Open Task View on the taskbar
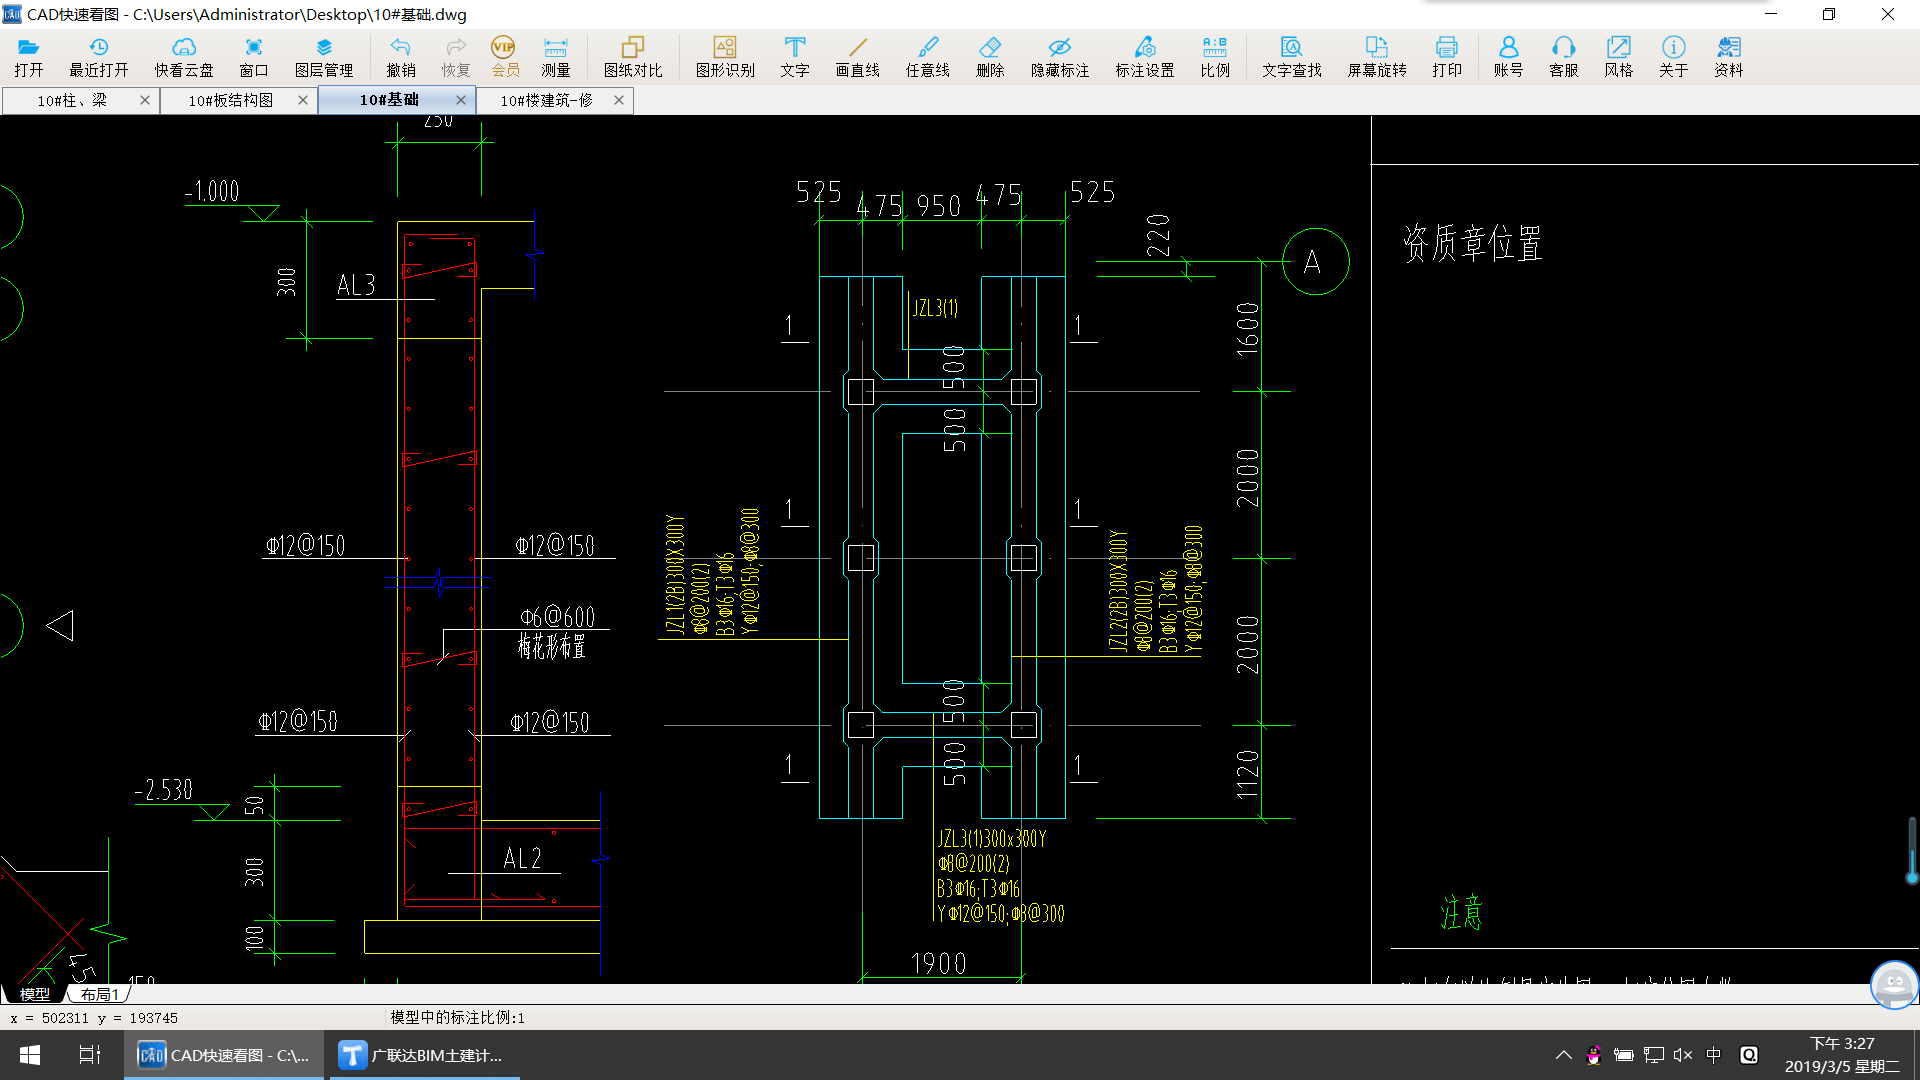 [90, 1055]
